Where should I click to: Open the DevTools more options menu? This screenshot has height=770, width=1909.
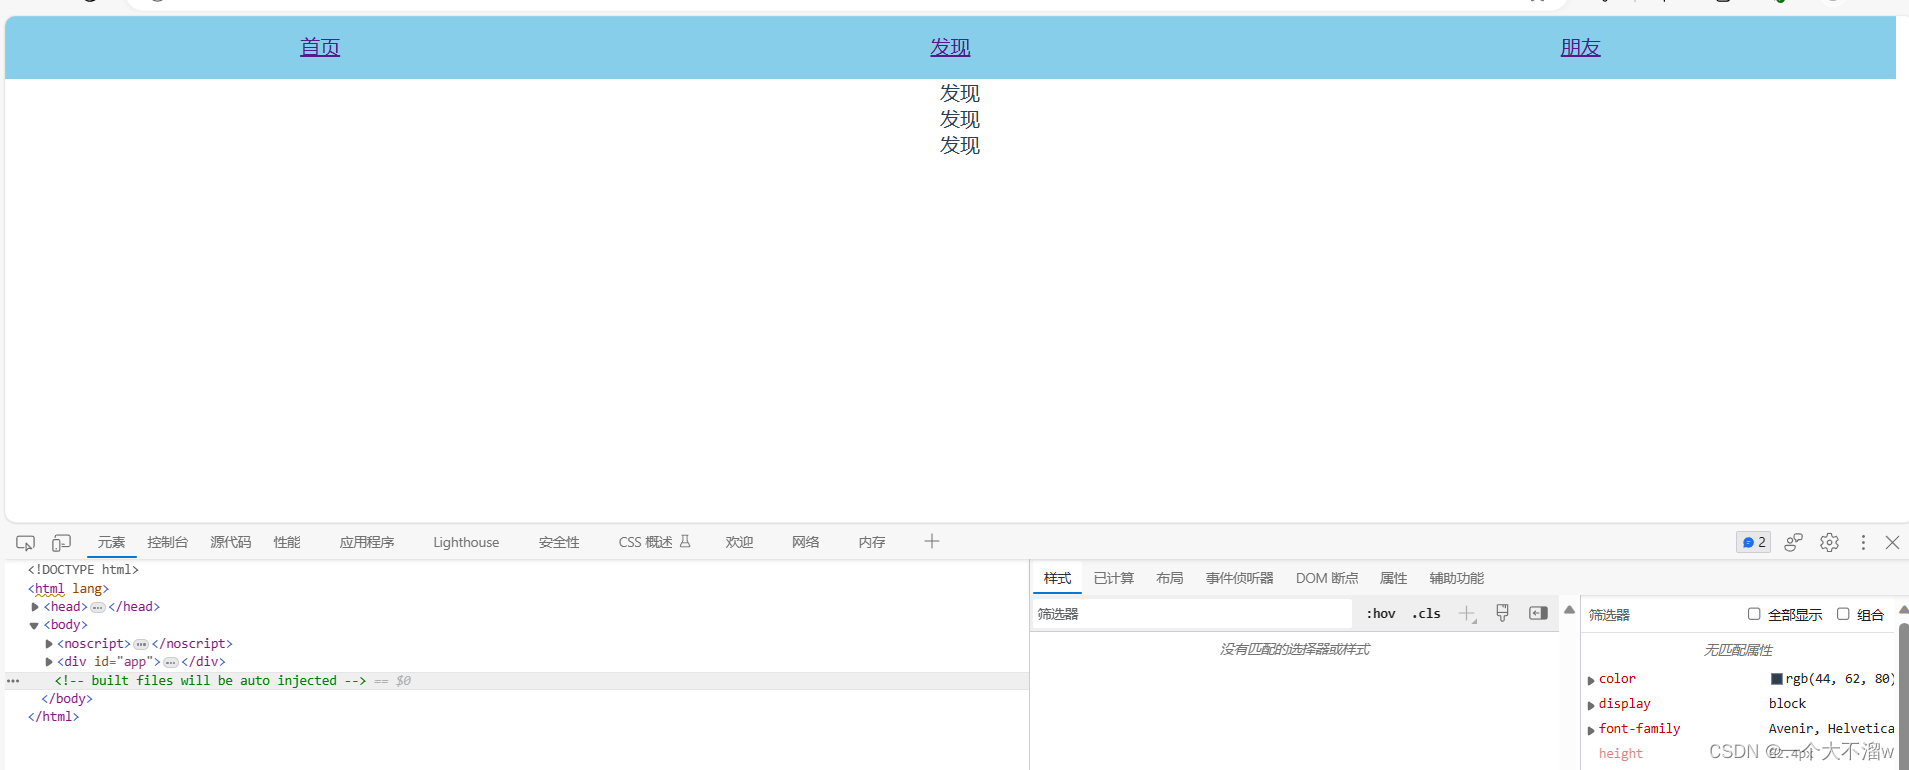(x=1863, y=542)
